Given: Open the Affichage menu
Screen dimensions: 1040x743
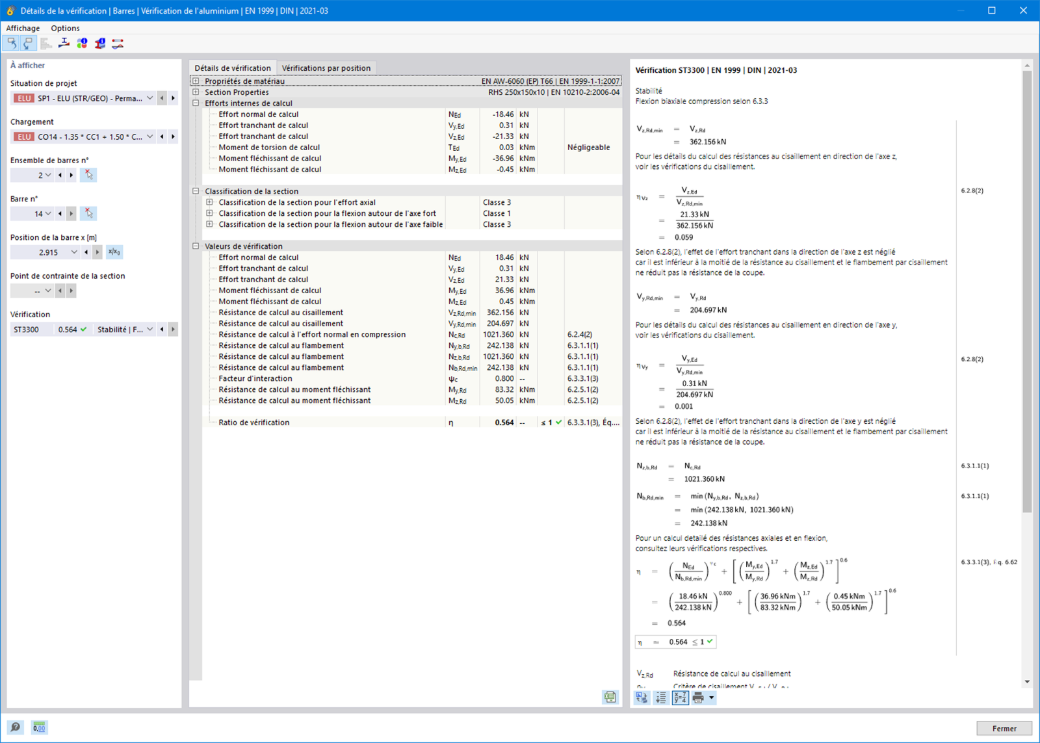Looking at the screenshot, I should point(23,28).
